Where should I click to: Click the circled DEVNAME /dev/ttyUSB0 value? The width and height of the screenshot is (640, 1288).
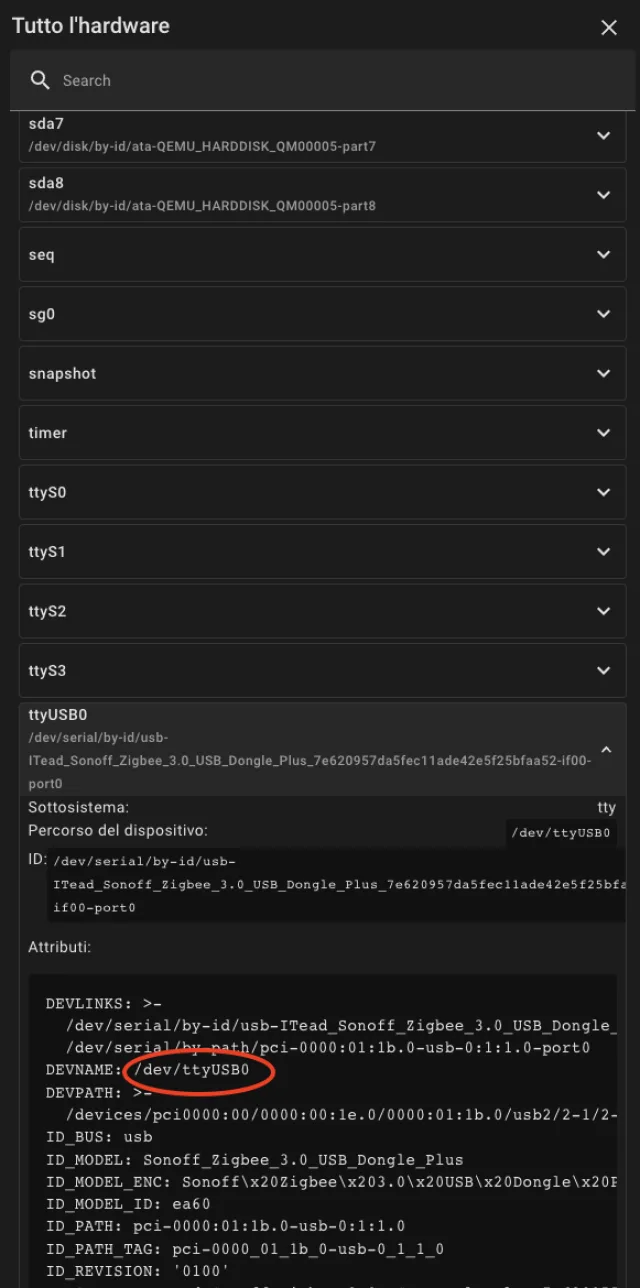199,1070
